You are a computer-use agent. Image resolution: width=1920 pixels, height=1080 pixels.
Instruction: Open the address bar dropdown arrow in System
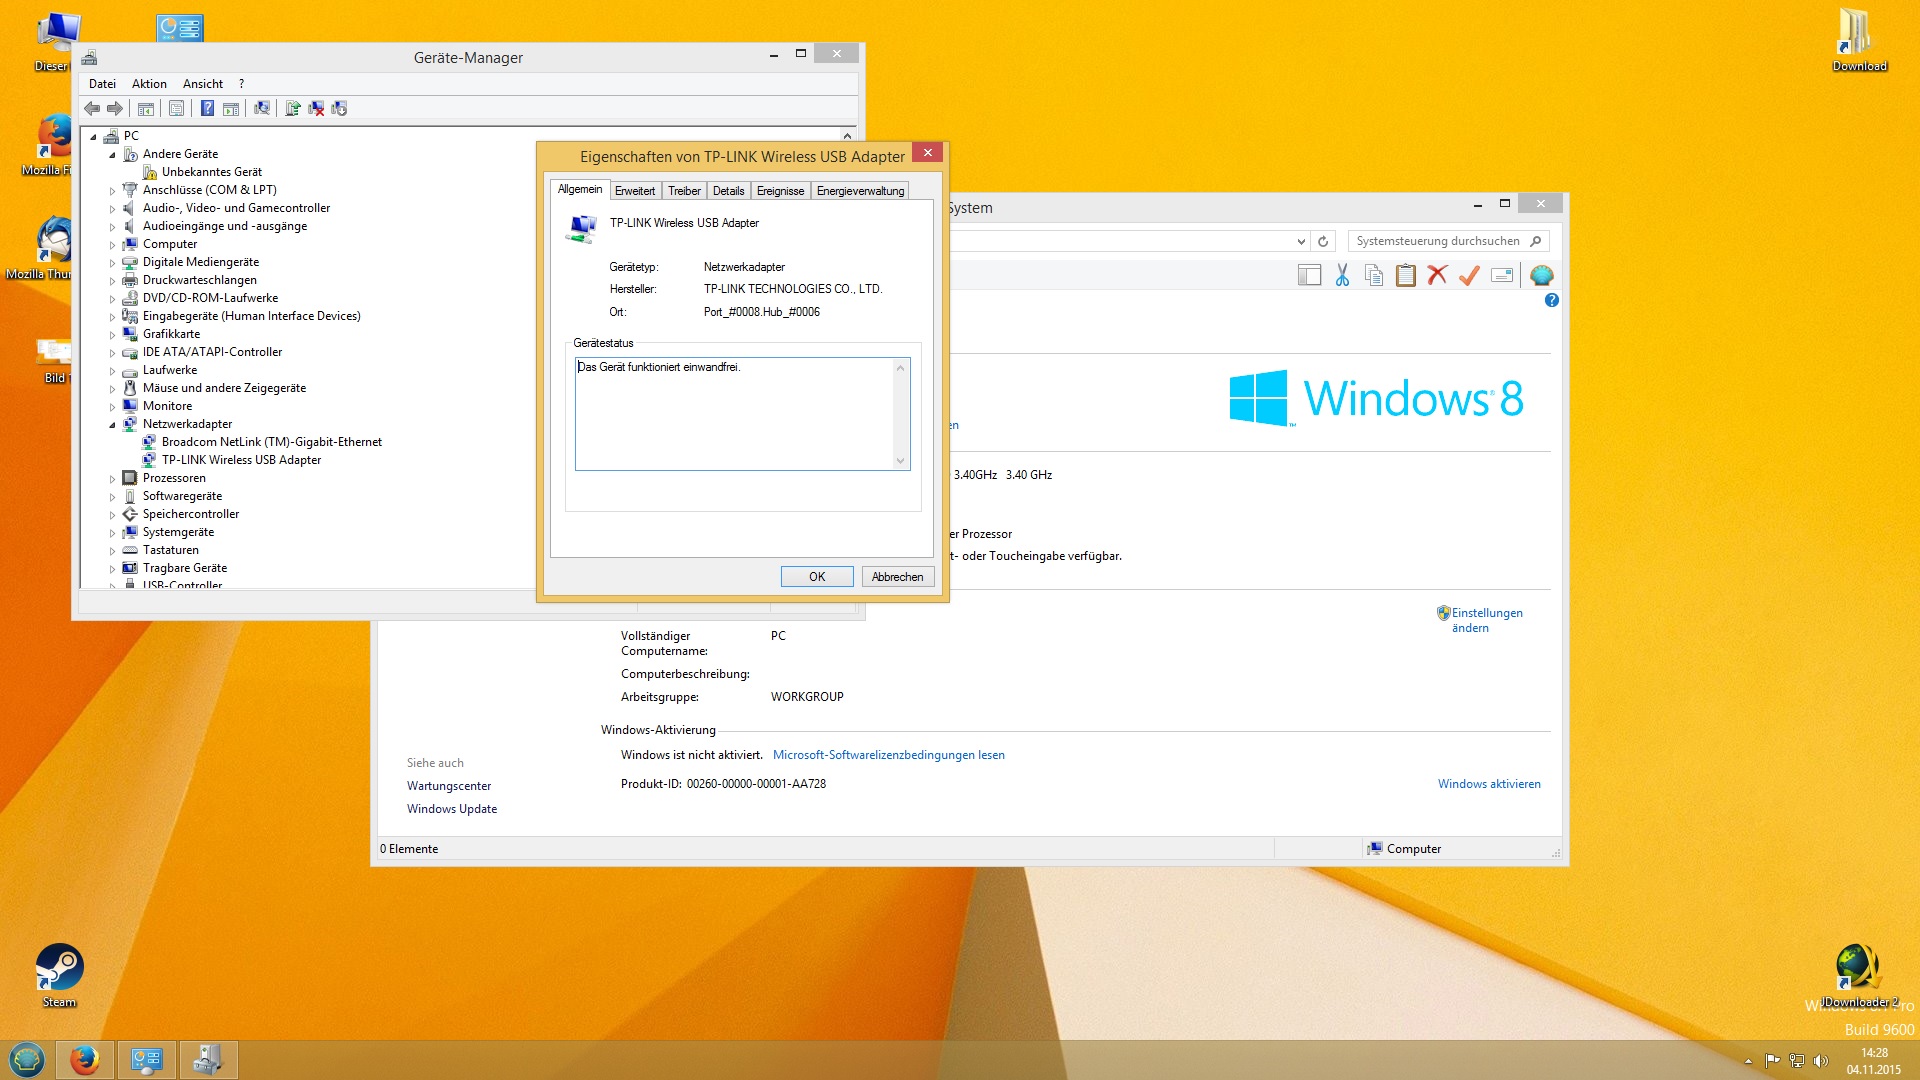point(1300,241)
